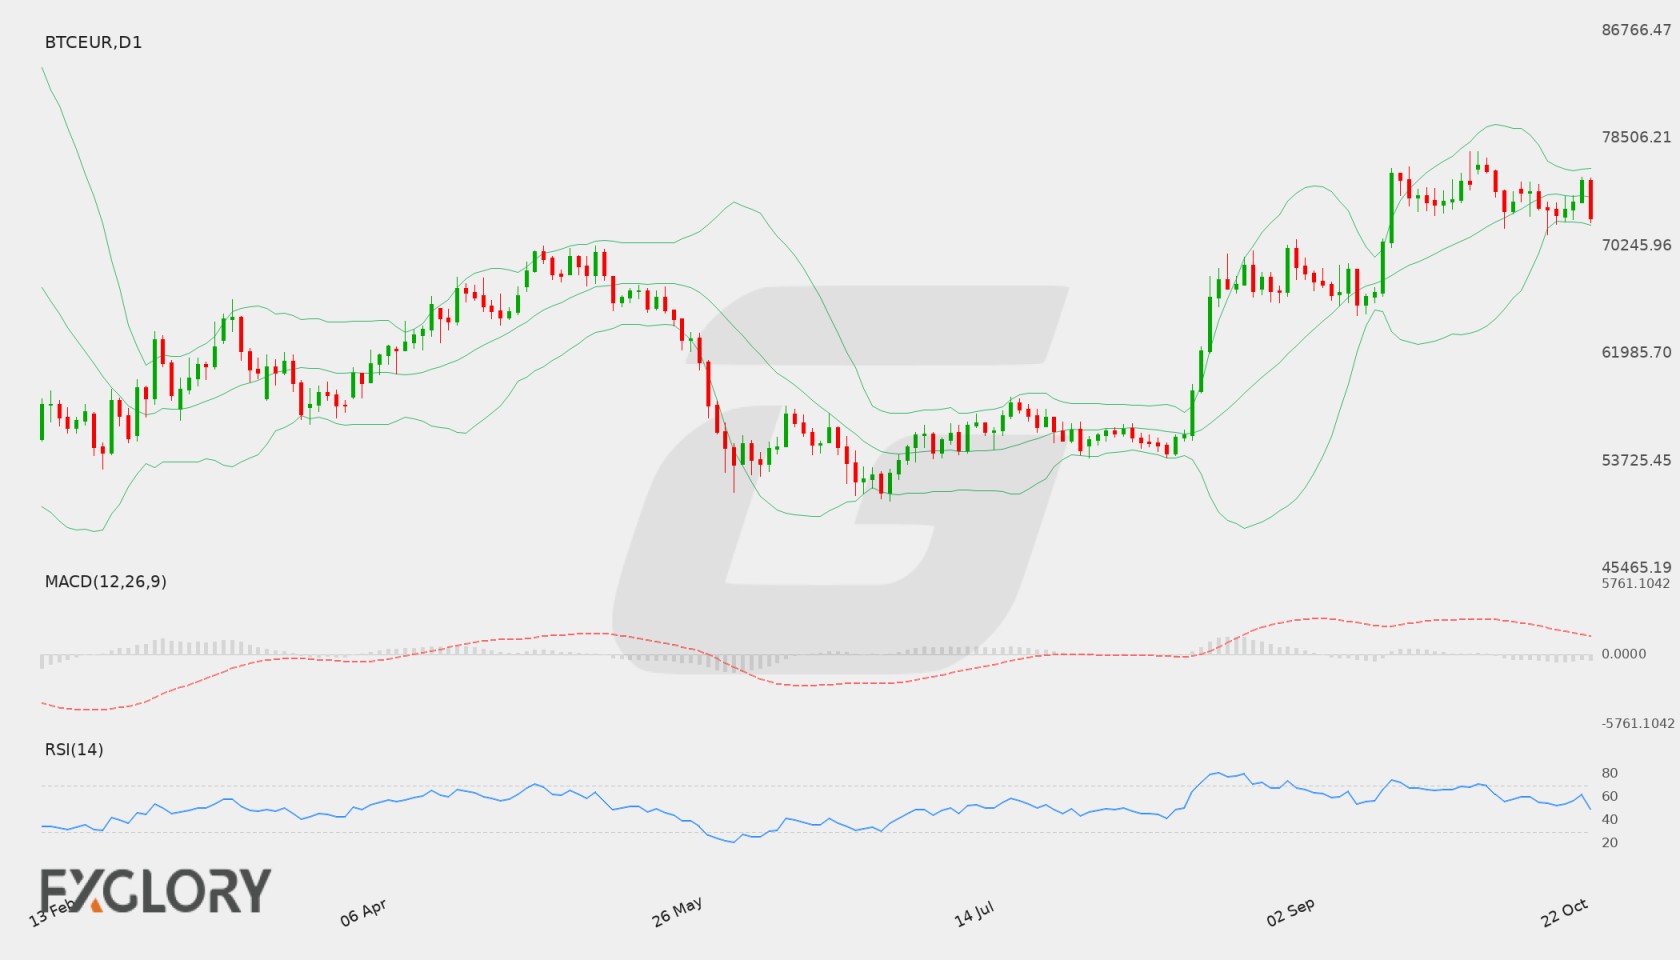This screenshot has width=1680, height=960.
Task: Select the RSI(14) indicator label
Action: pos(74,749)
